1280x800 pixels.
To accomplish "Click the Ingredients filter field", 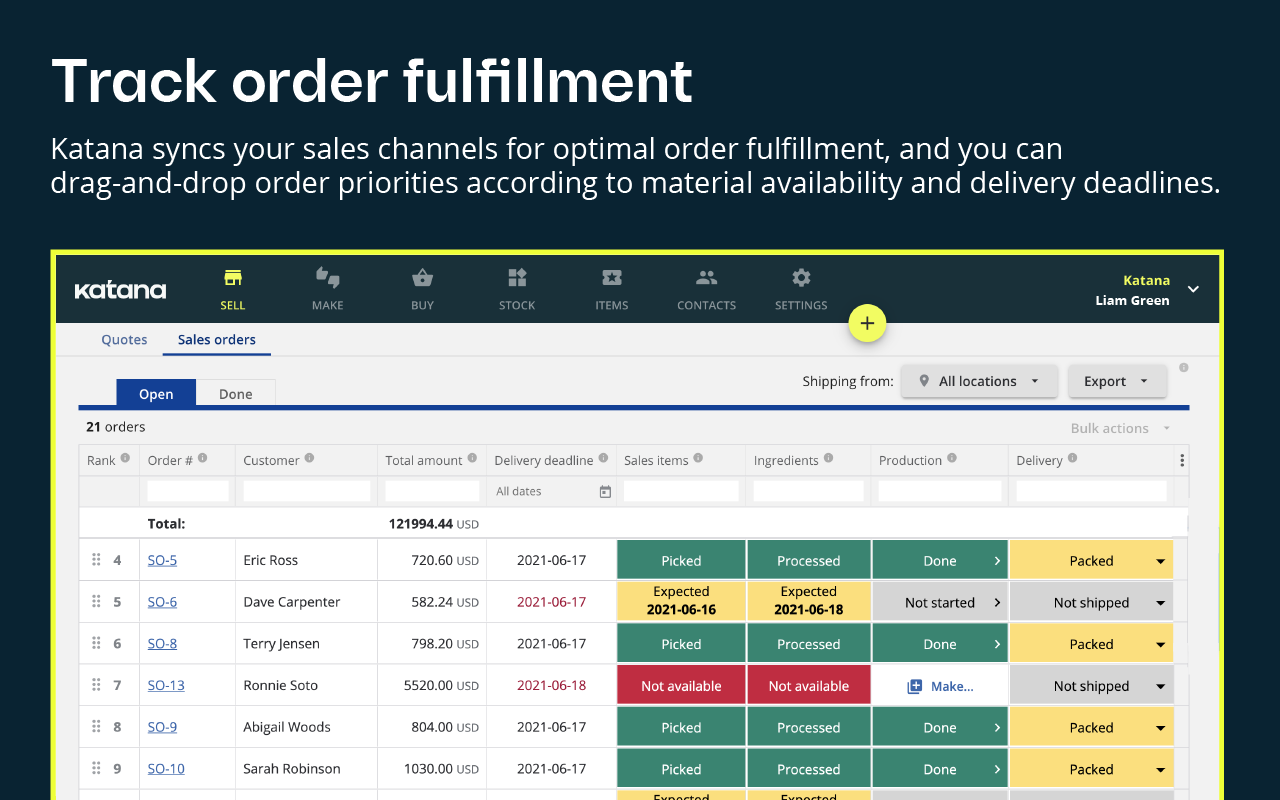I will pyautogui.click(x=809, y=491).
